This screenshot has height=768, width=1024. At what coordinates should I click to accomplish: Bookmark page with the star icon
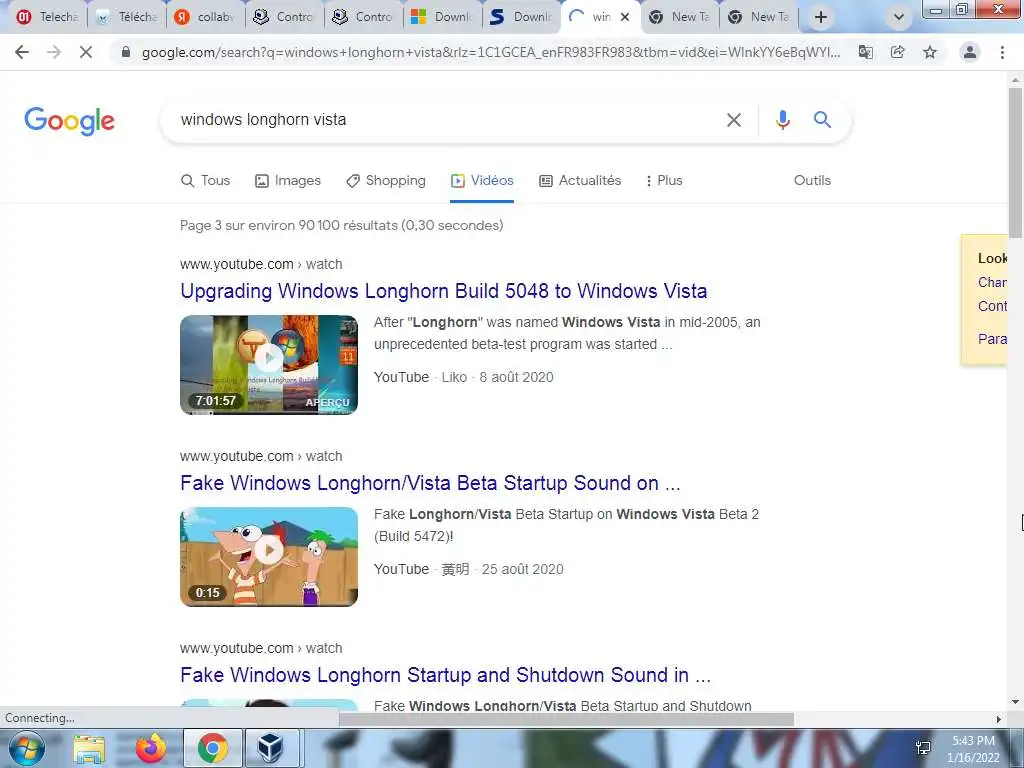(x=930, y=52)
